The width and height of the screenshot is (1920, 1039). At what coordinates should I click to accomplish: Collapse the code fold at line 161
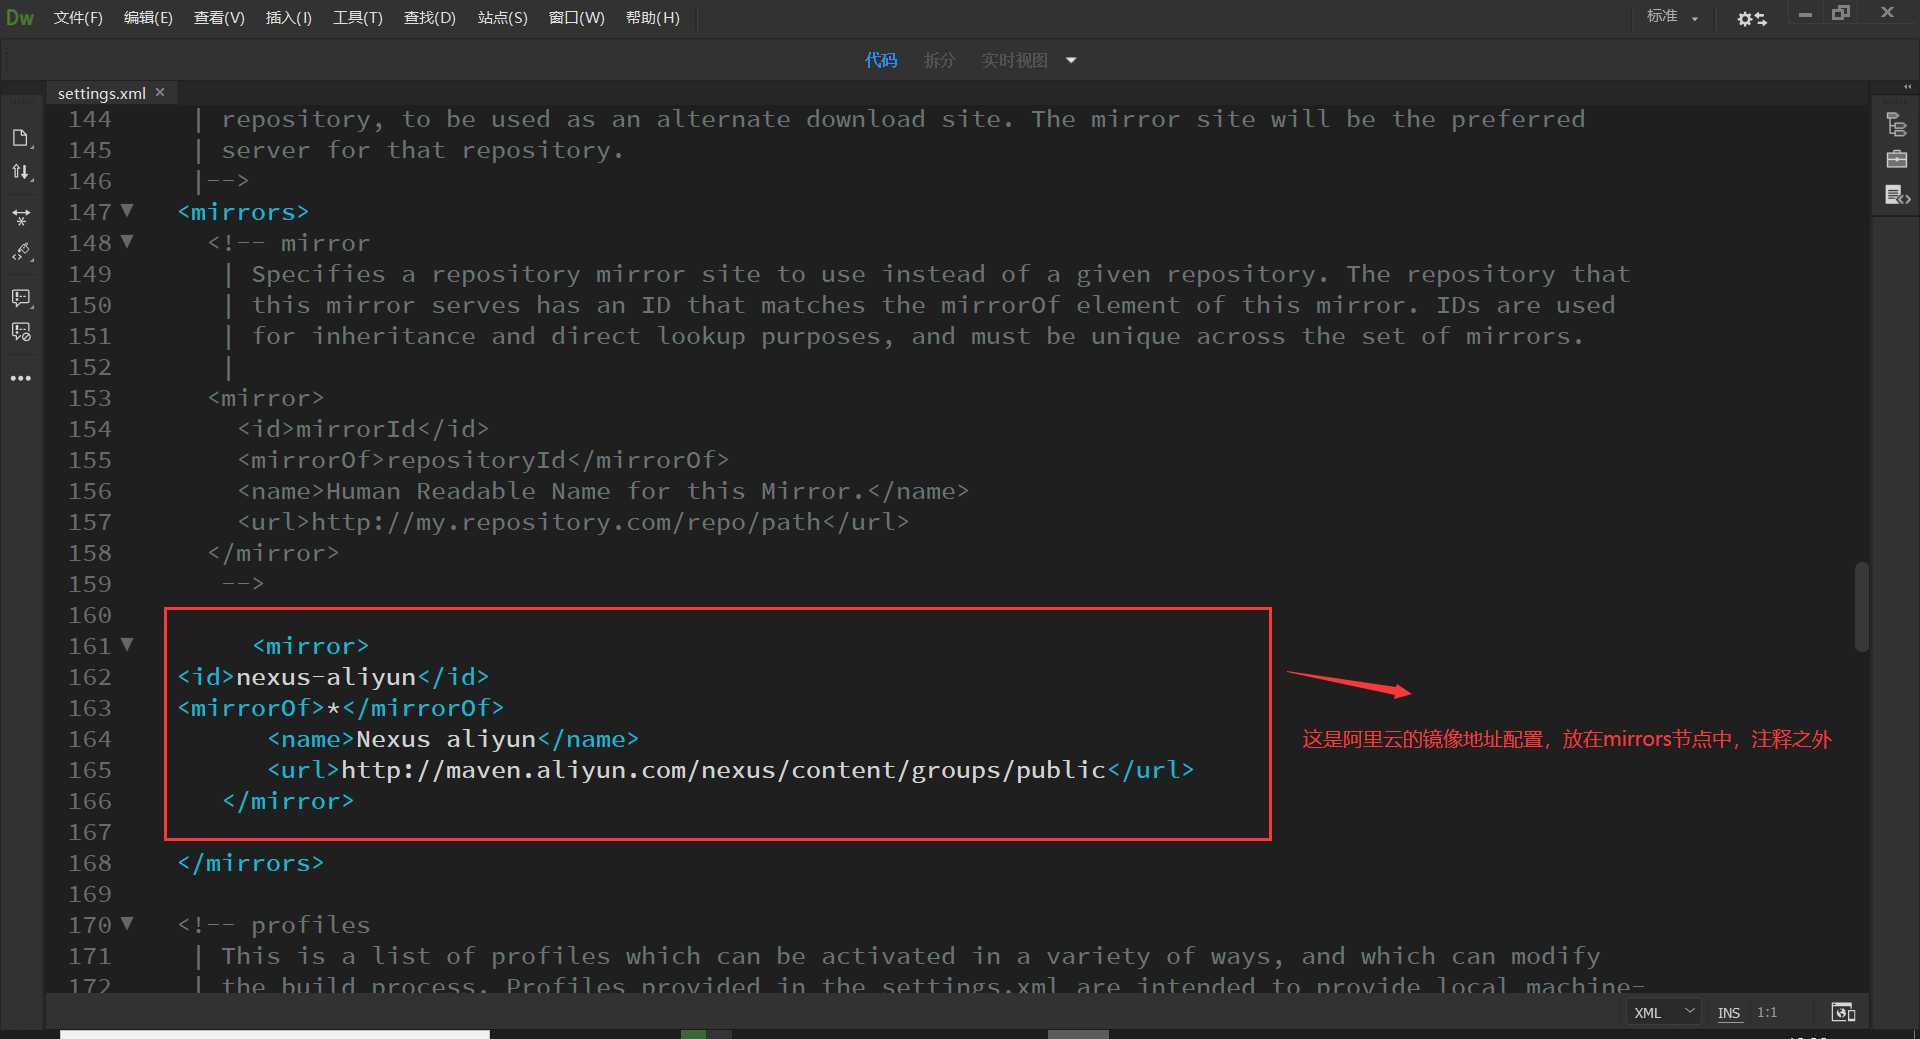(127, 645)
